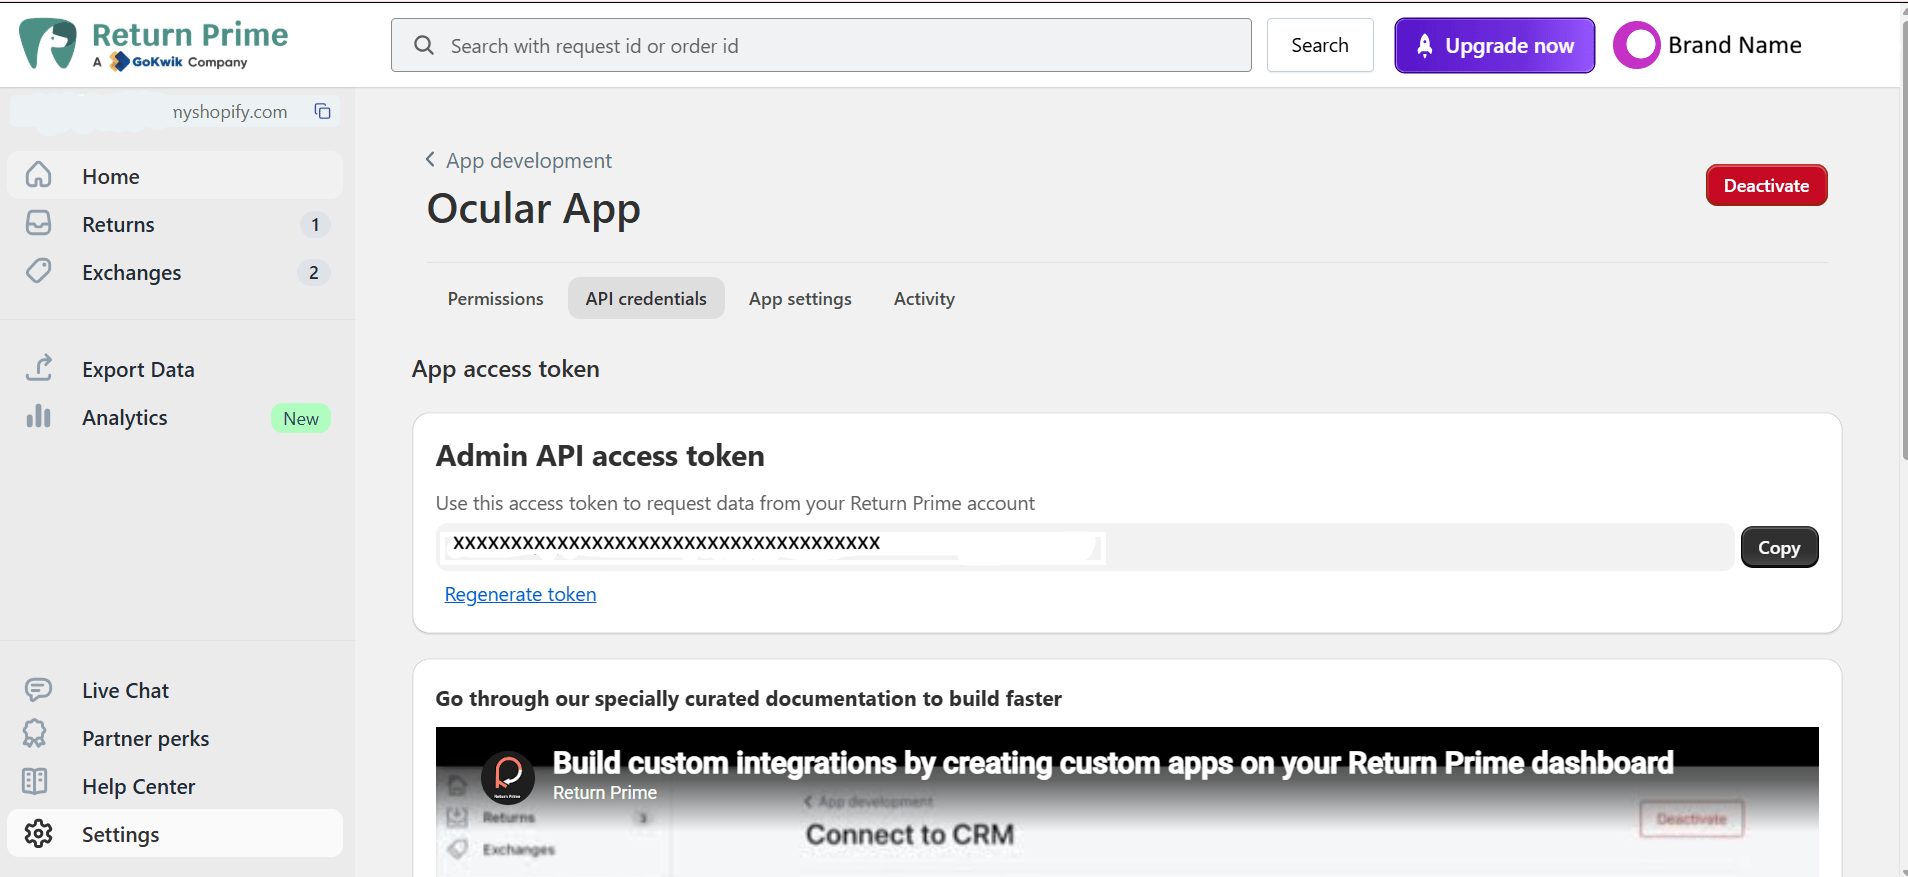Click the Upgrade now button

coord(1495,45)
